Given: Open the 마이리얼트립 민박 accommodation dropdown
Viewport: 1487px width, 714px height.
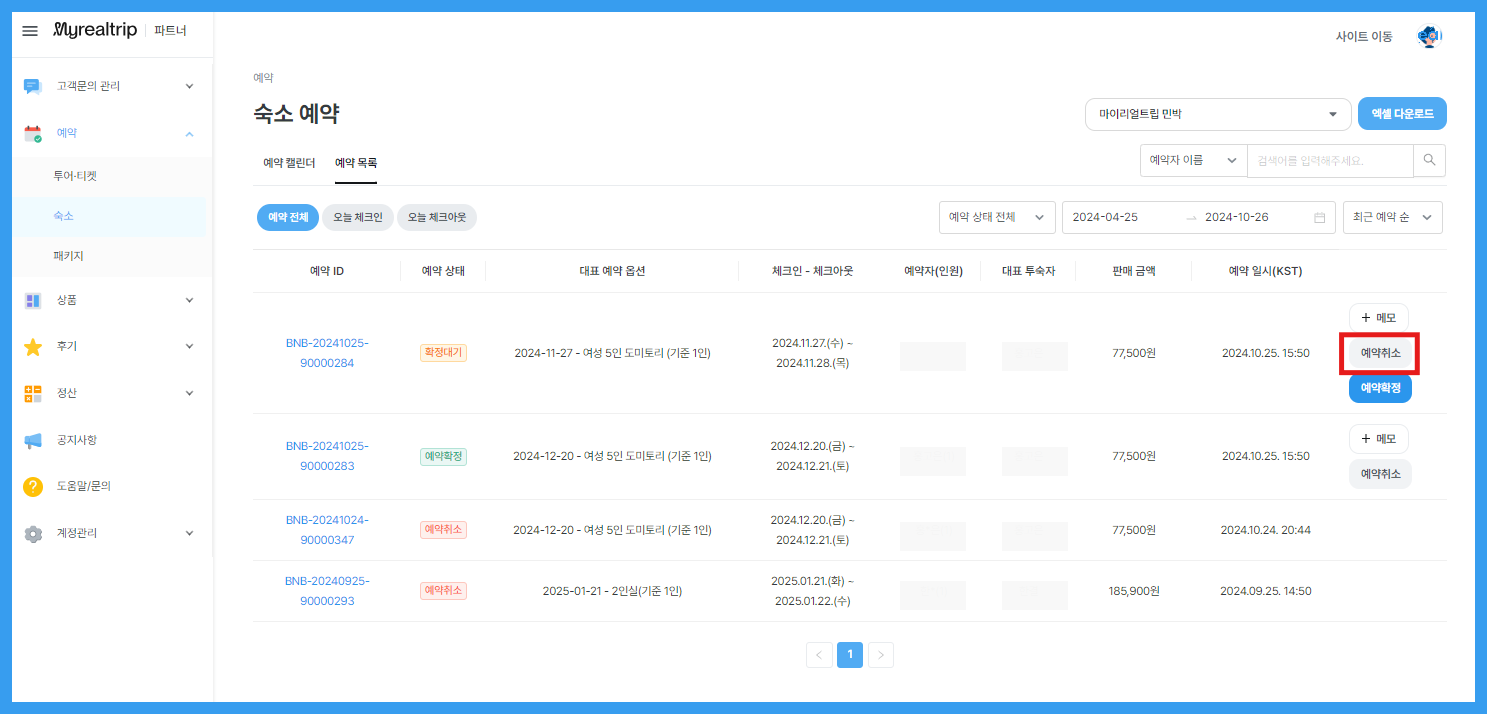Looking at the screenshot, I should pyautogui.click(x=1217, y=114).
